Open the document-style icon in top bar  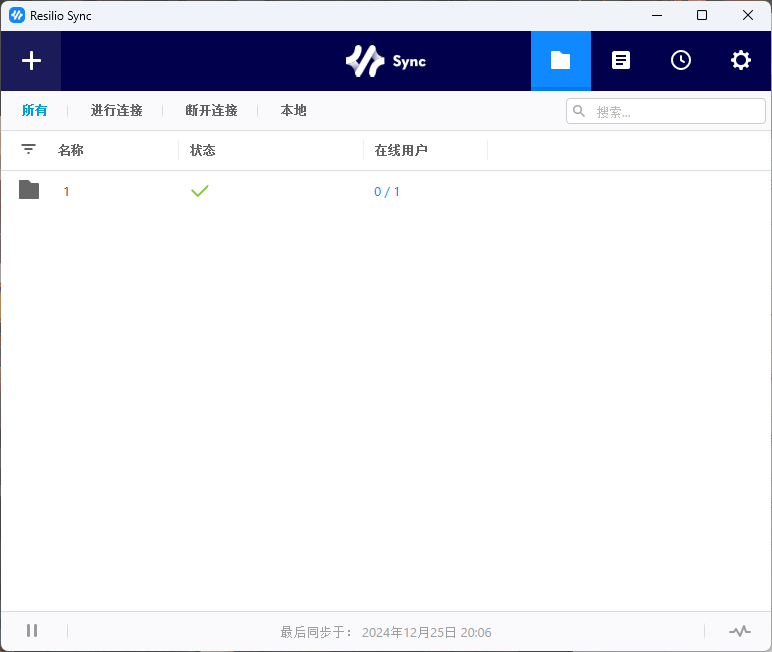coord(621,61)
